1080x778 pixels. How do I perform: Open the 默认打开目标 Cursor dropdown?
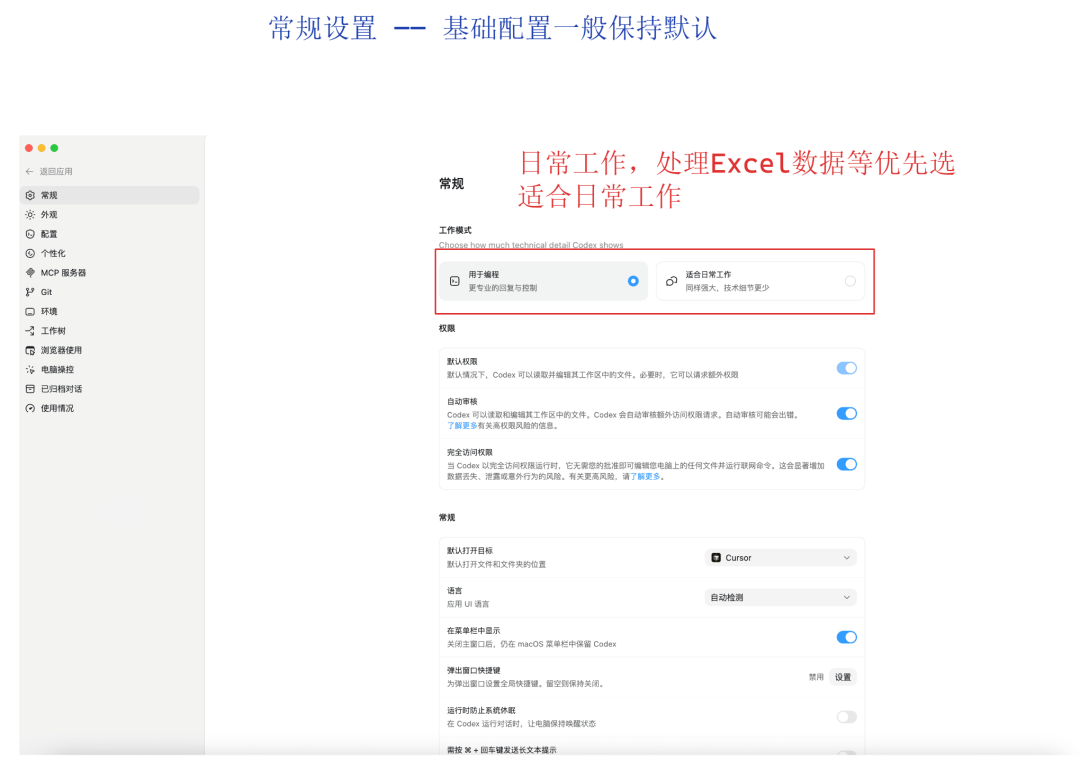780,558
